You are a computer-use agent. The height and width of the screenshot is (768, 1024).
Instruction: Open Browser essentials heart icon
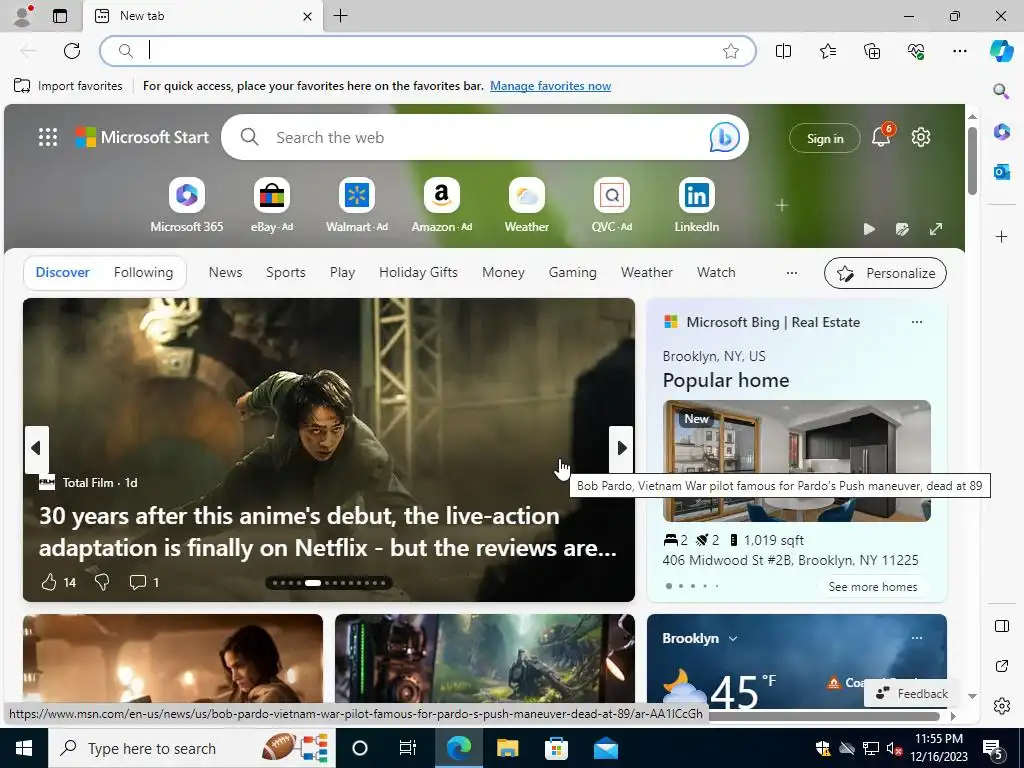click(916, 51)
